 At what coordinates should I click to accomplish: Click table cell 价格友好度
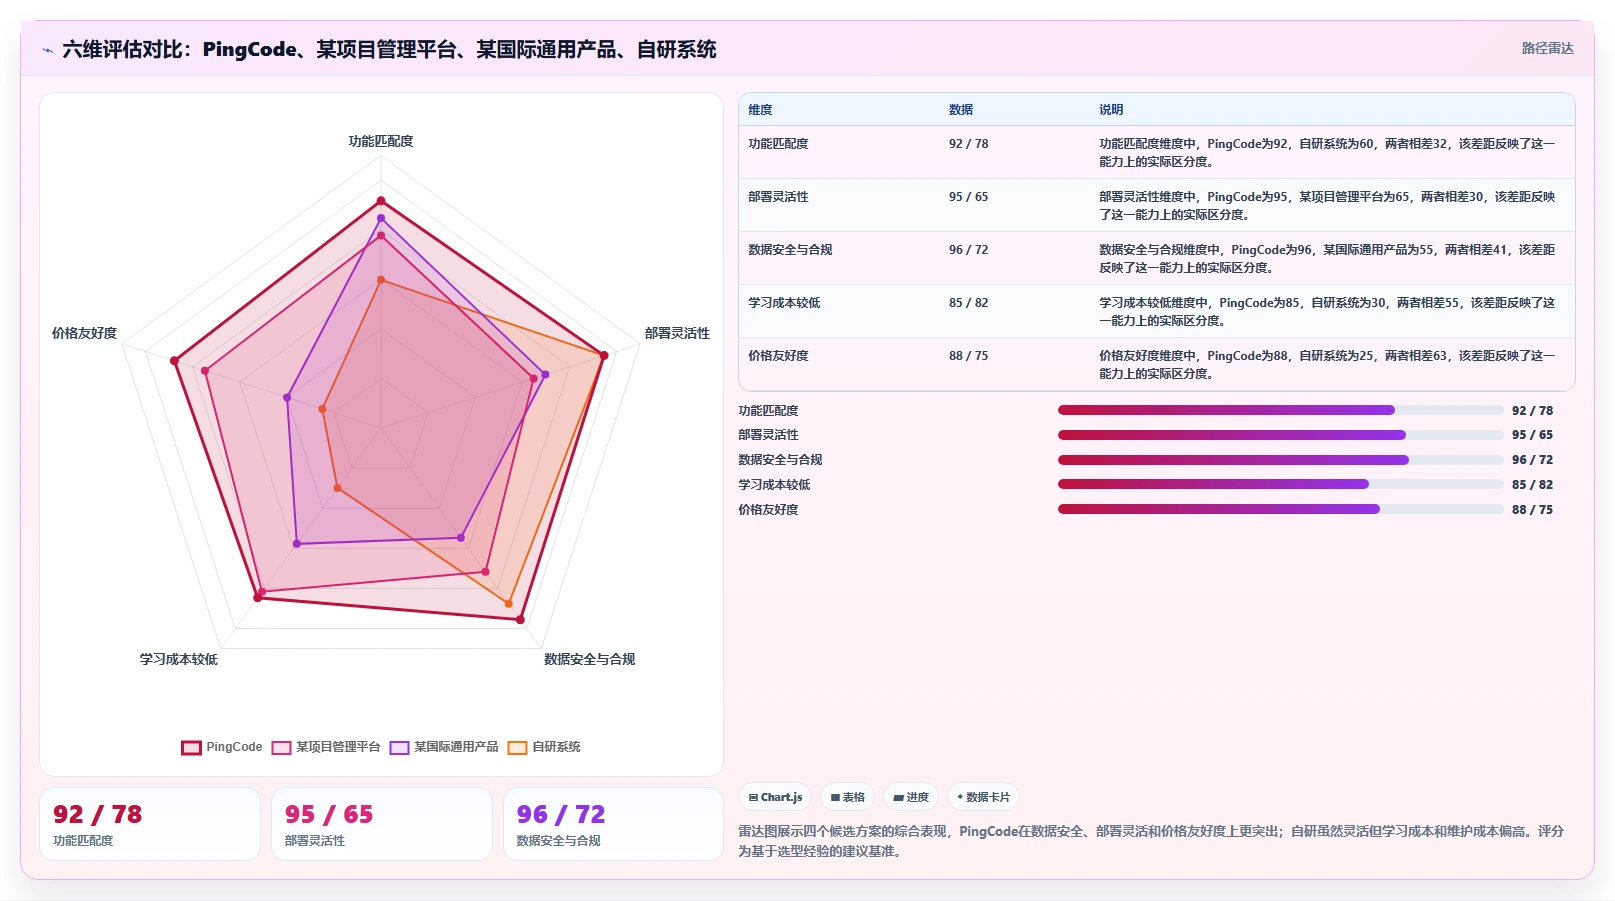778,356
